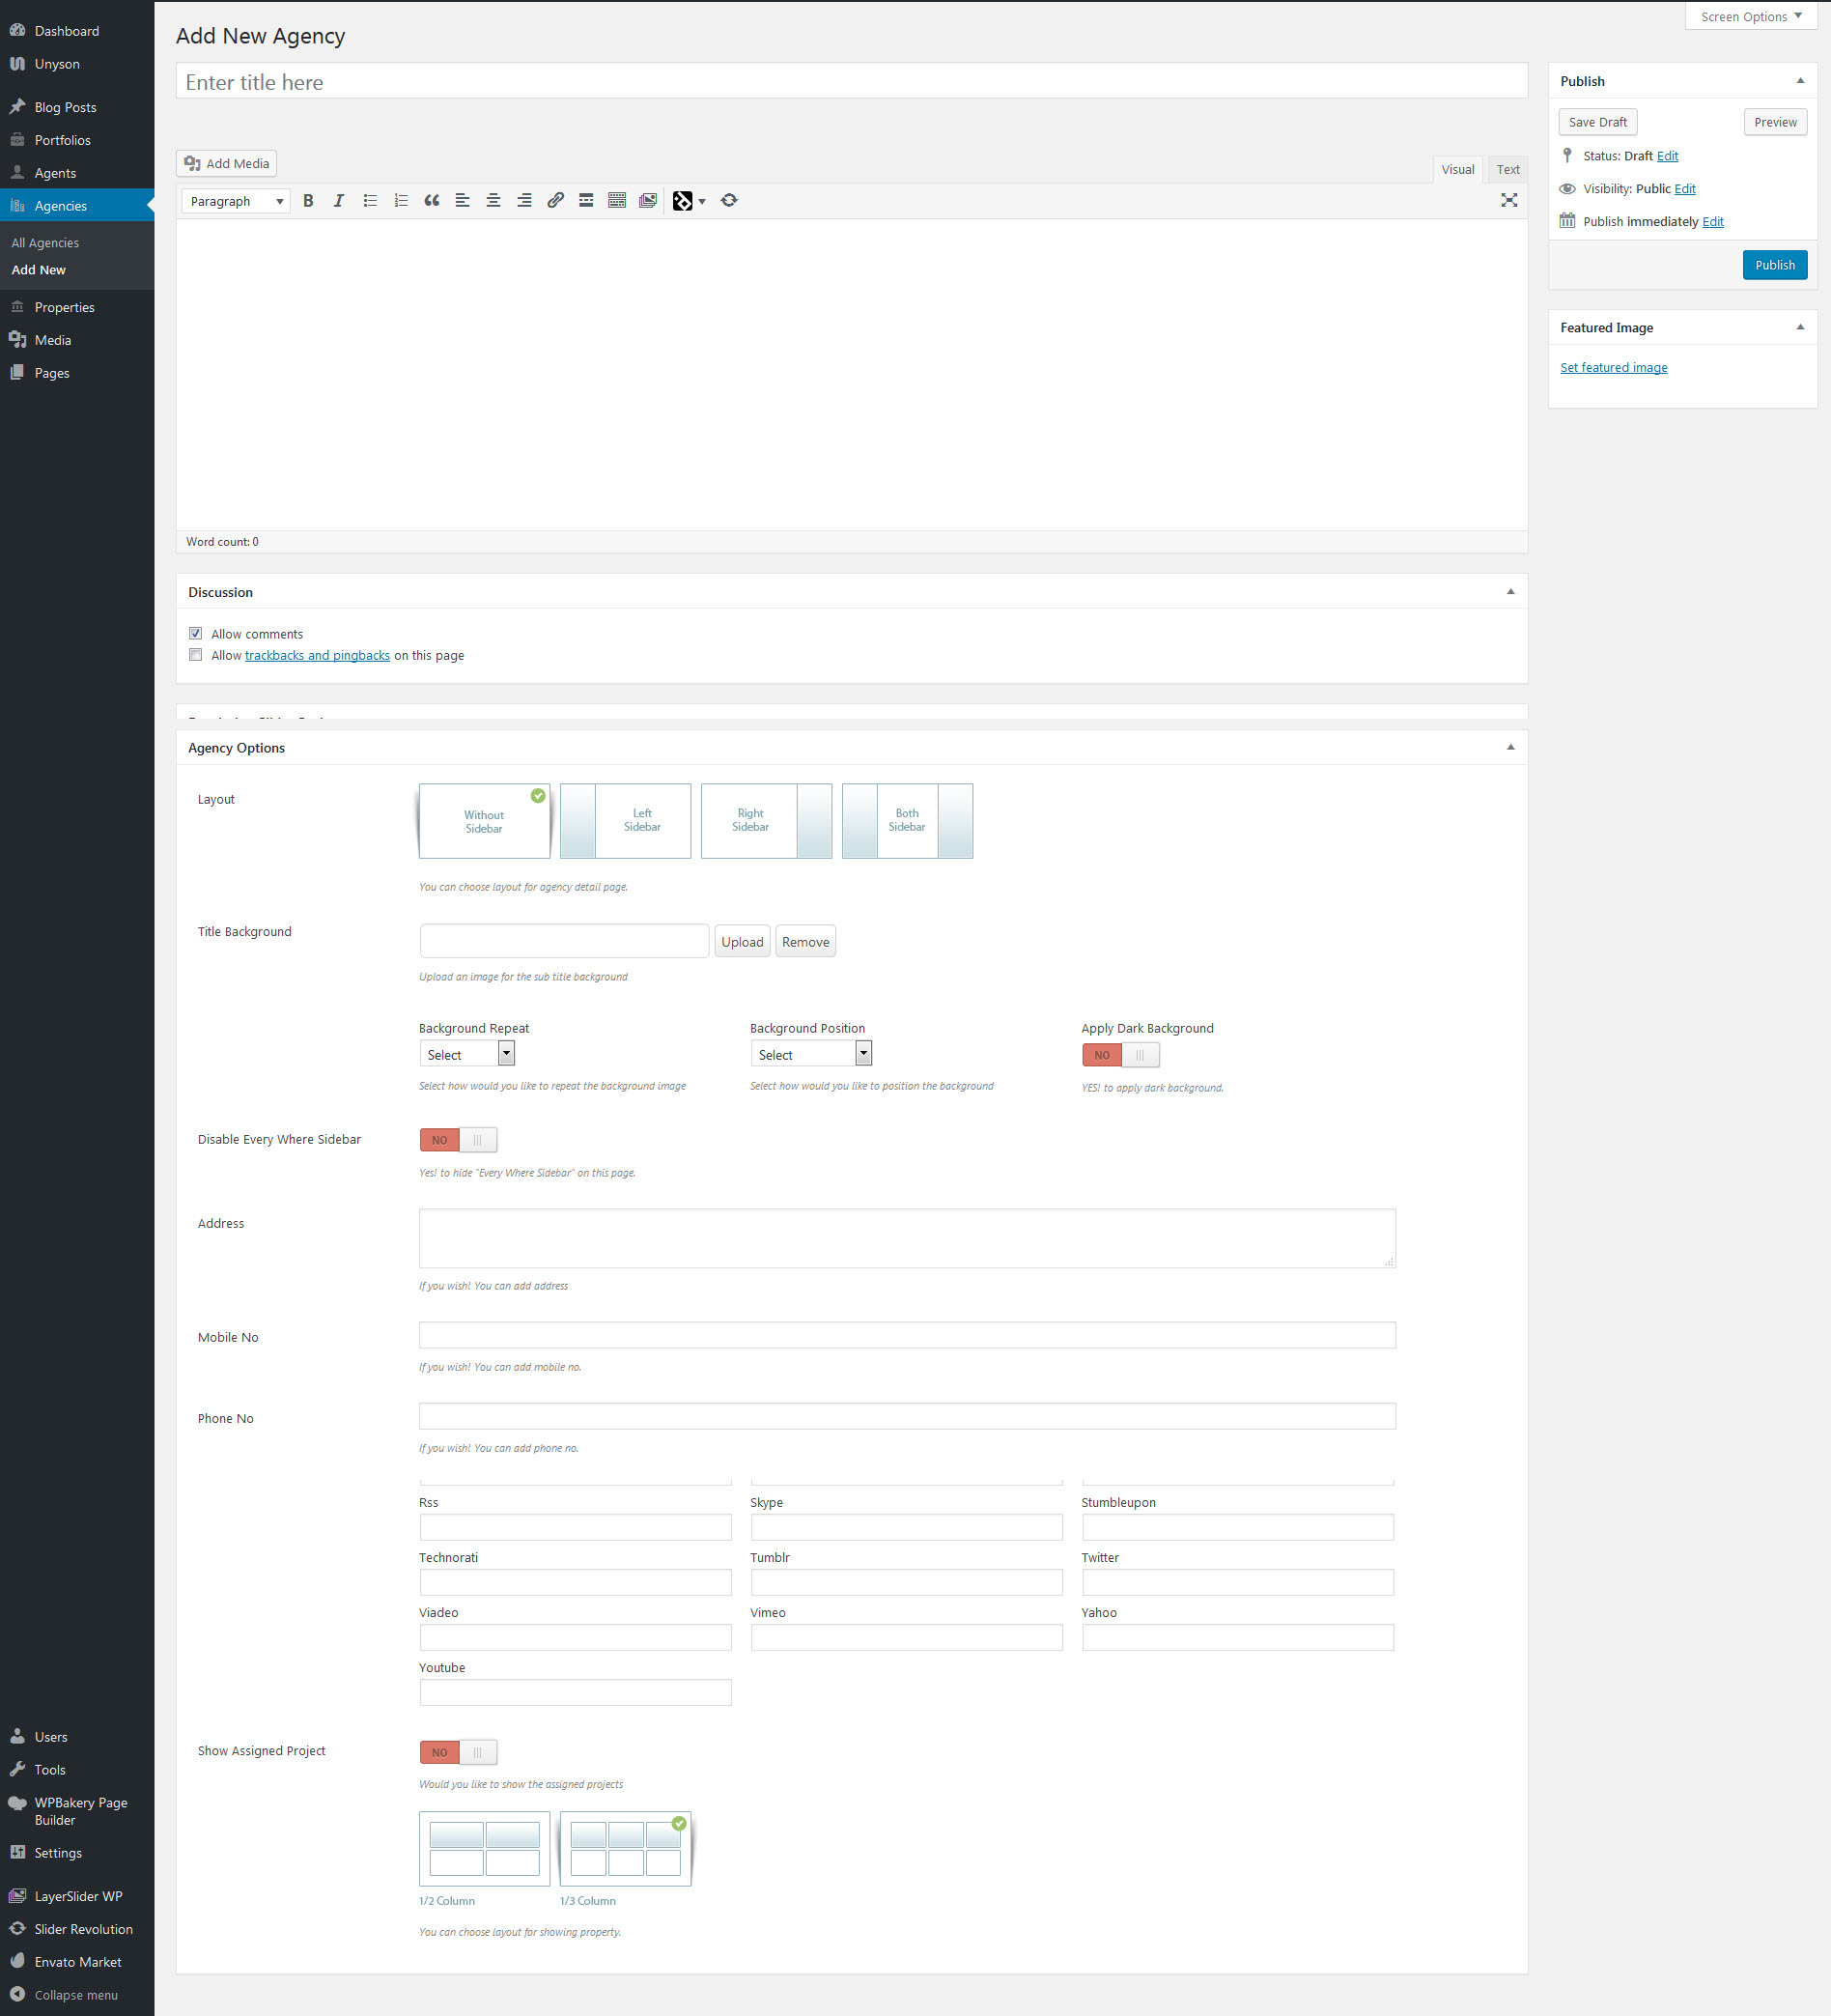Enter distraction-free fullscreen editor mode
1831x2016 pixels.
(x=1509, y=201)
